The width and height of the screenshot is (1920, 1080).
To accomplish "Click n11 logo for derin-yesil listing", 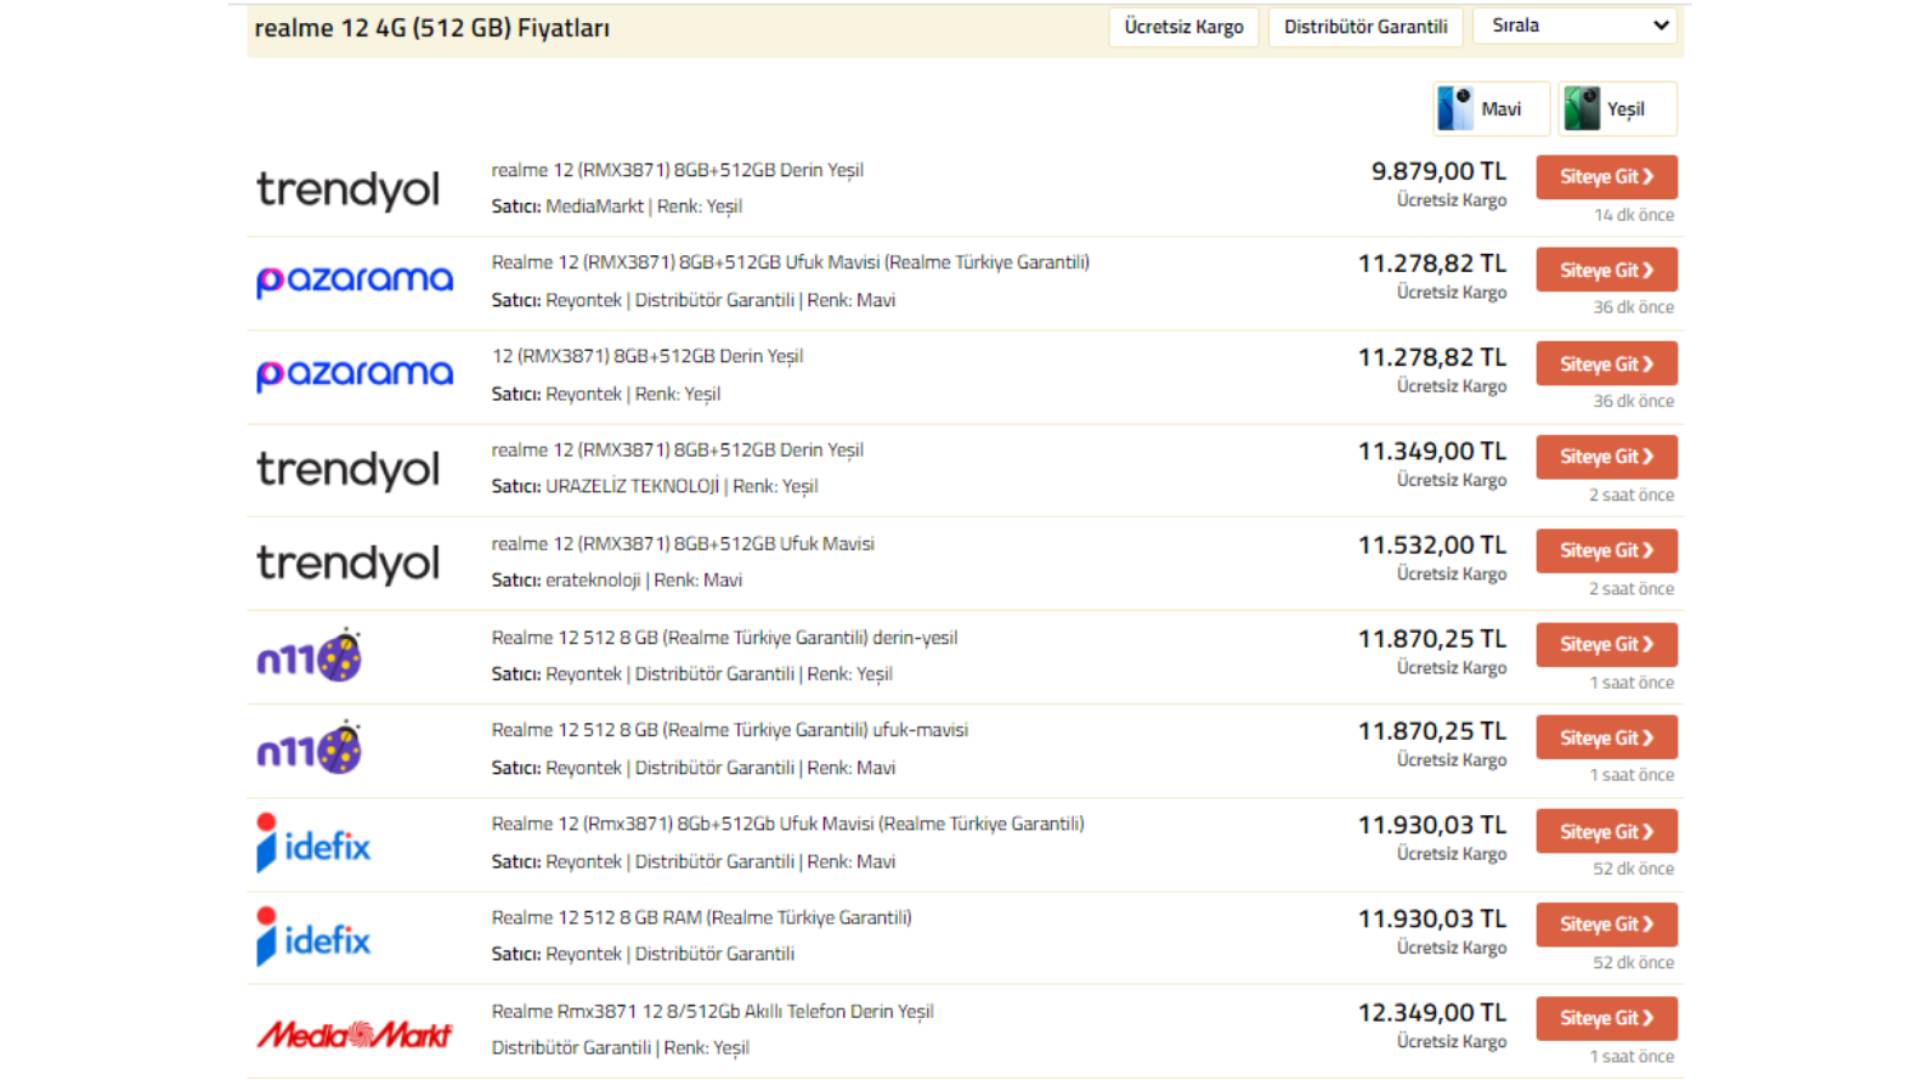I will tap(309, 656).
